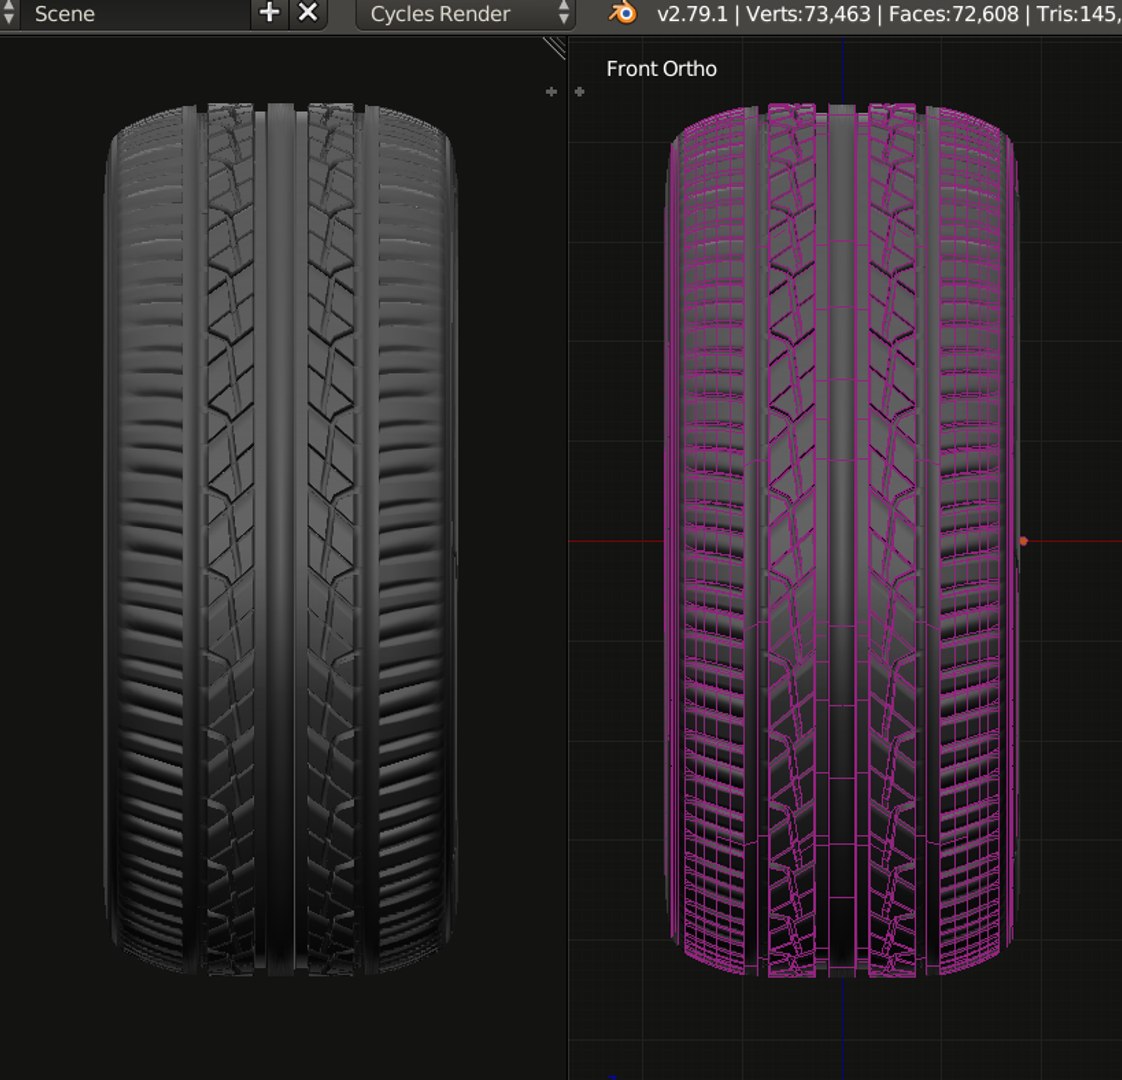Click the "Front Ortho" view label
This screenshot has height=1080, width=1122.
[x=661, y=69]
